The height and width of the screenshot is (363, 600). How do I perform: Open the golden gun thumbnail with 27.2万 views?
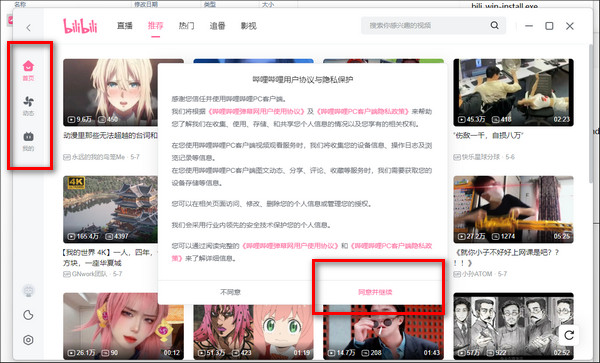coord(514,209)
